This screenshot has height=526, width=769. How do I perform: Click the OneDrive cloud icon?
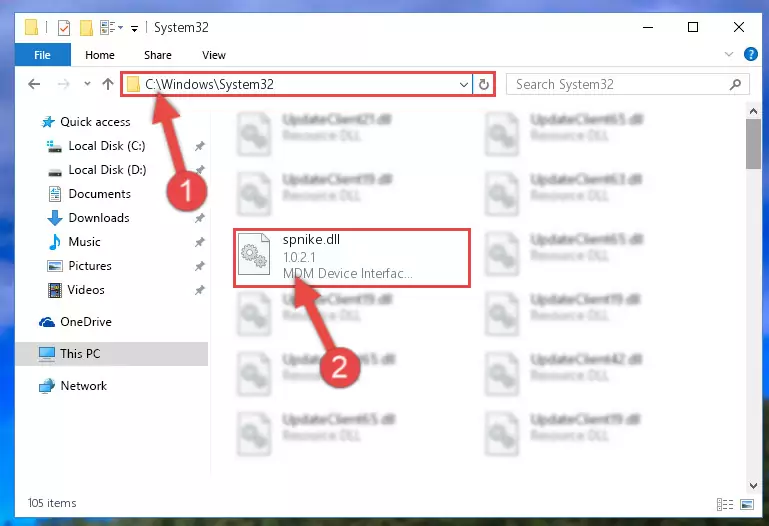tap(47, 322)
